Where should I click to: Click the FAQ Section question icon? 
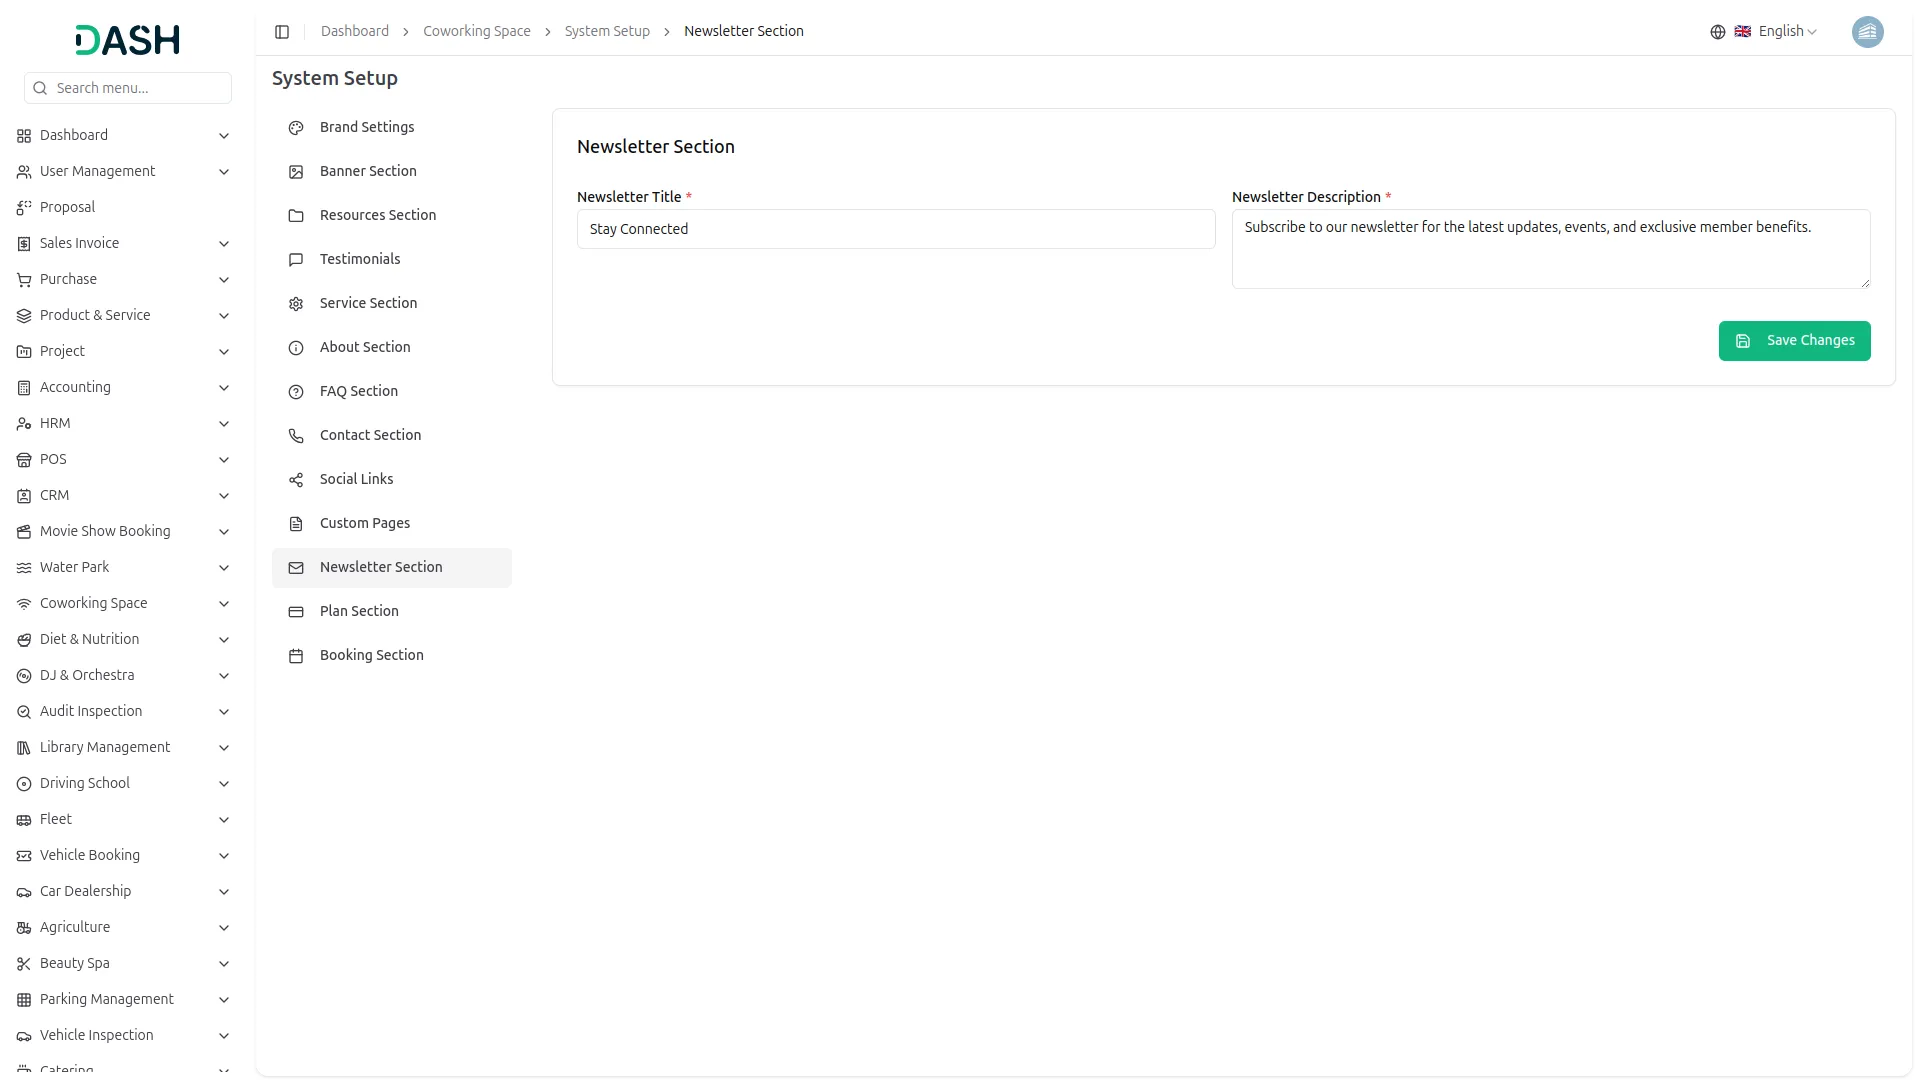pyautogui.click(x=296, y=392)
